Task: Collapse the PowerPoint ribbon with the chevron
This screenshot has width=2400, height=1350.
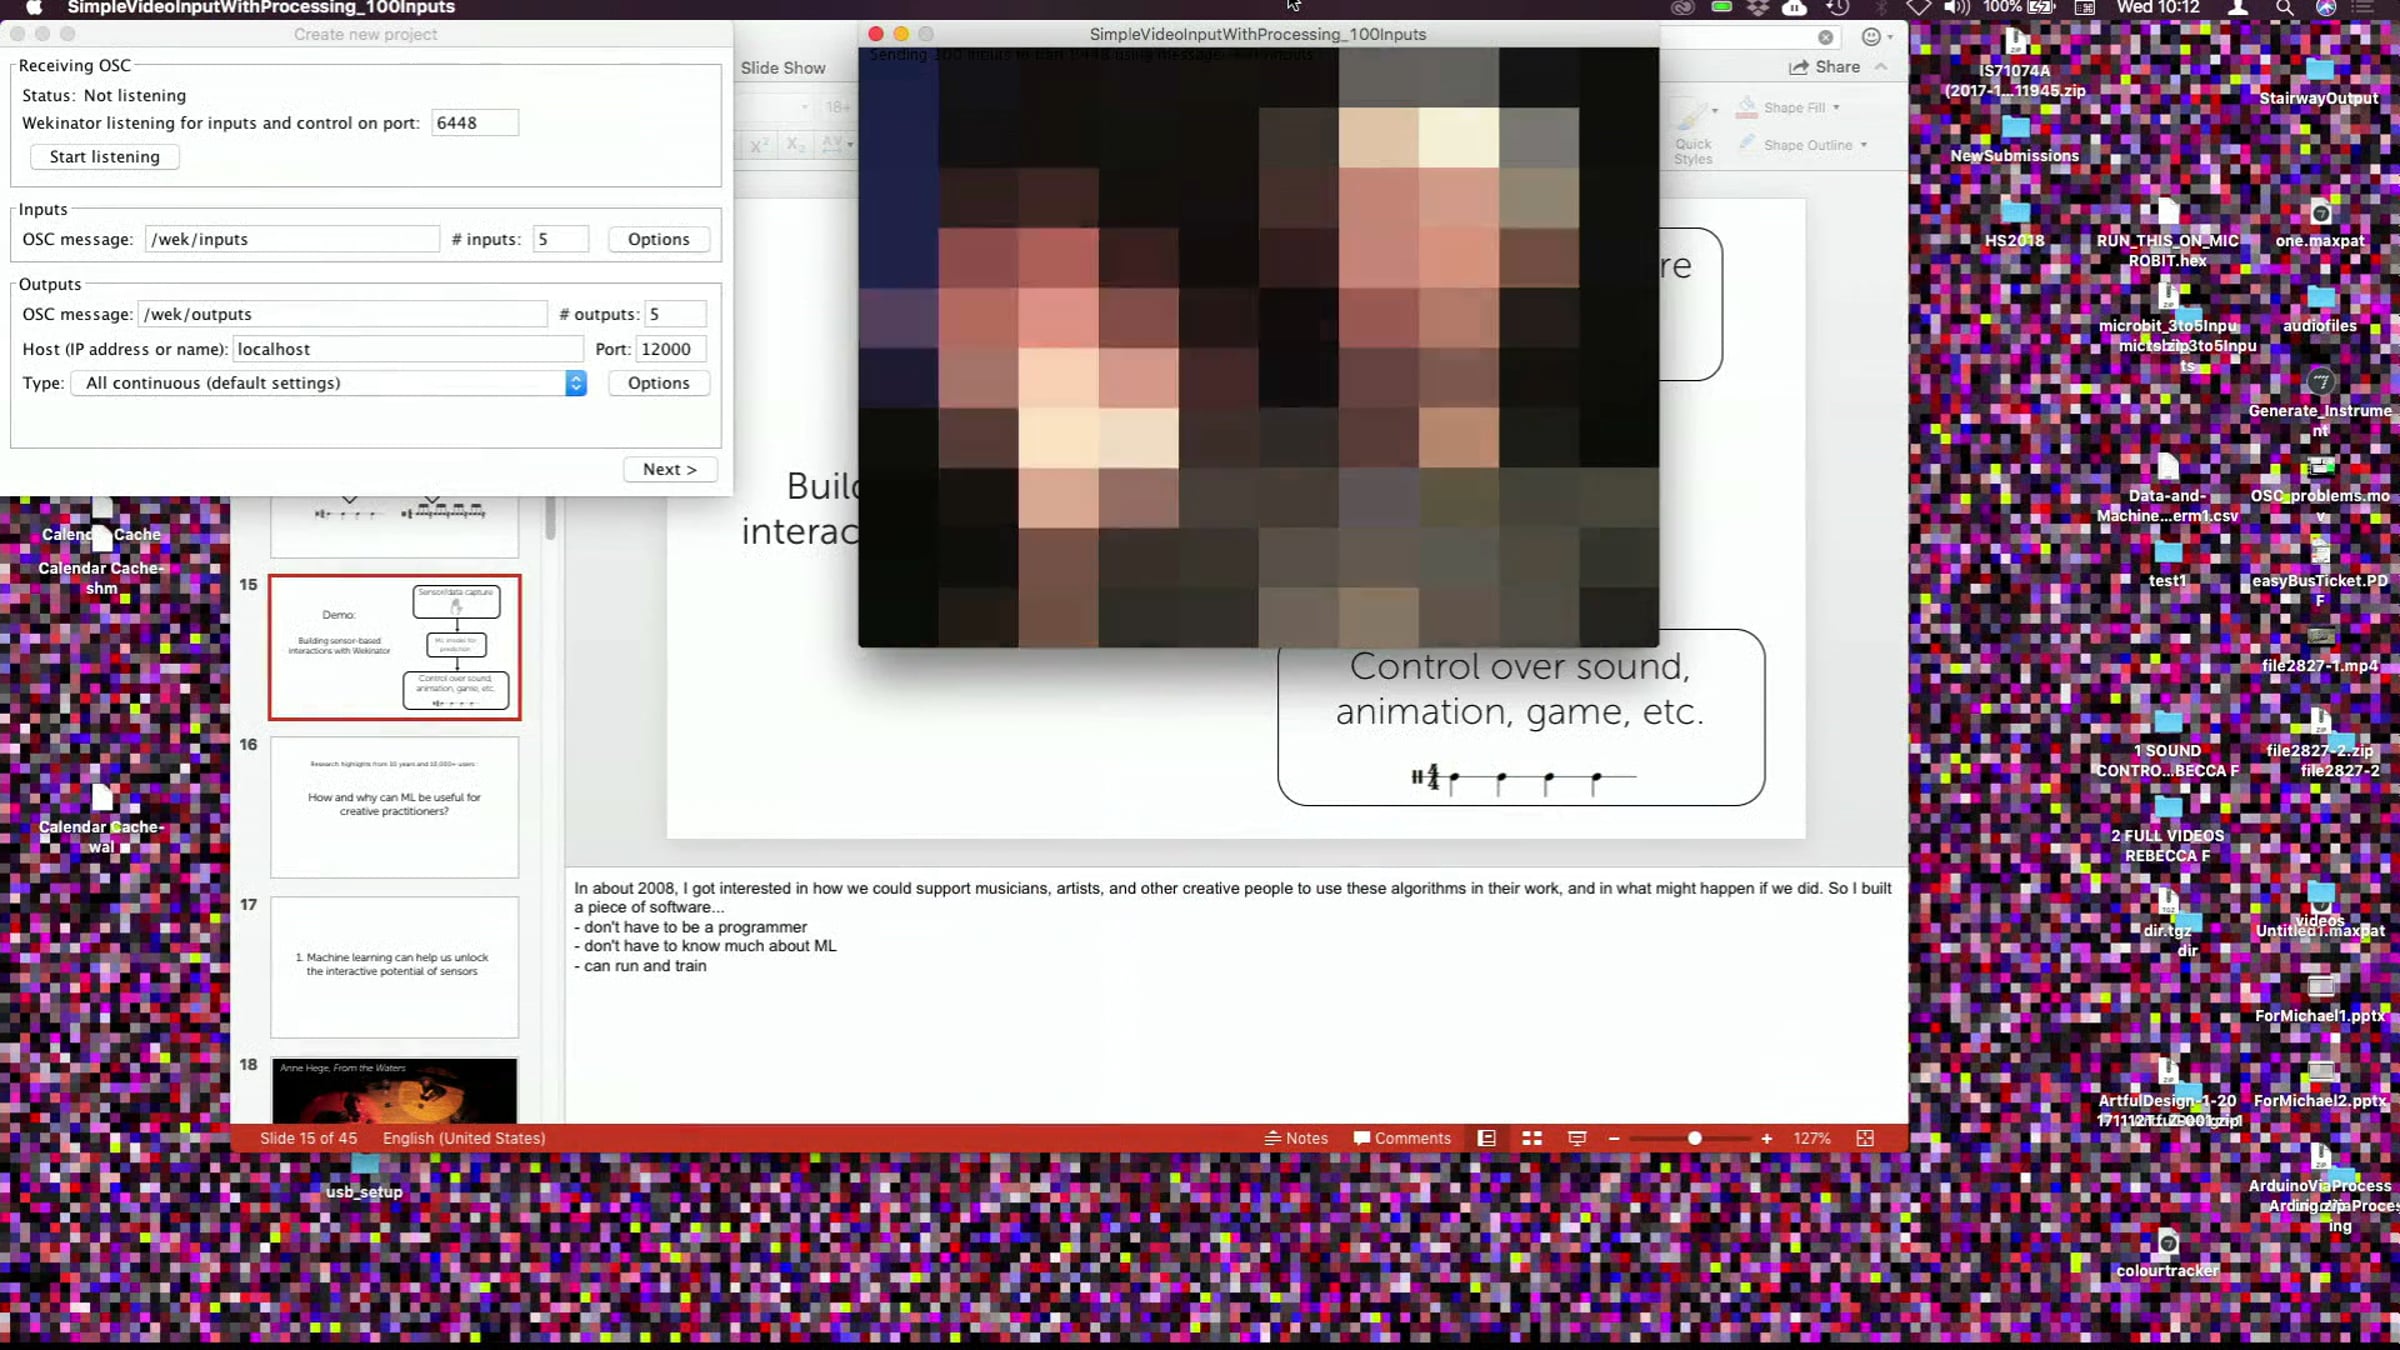Action: pyautogui.click(x=1881, y=67)
